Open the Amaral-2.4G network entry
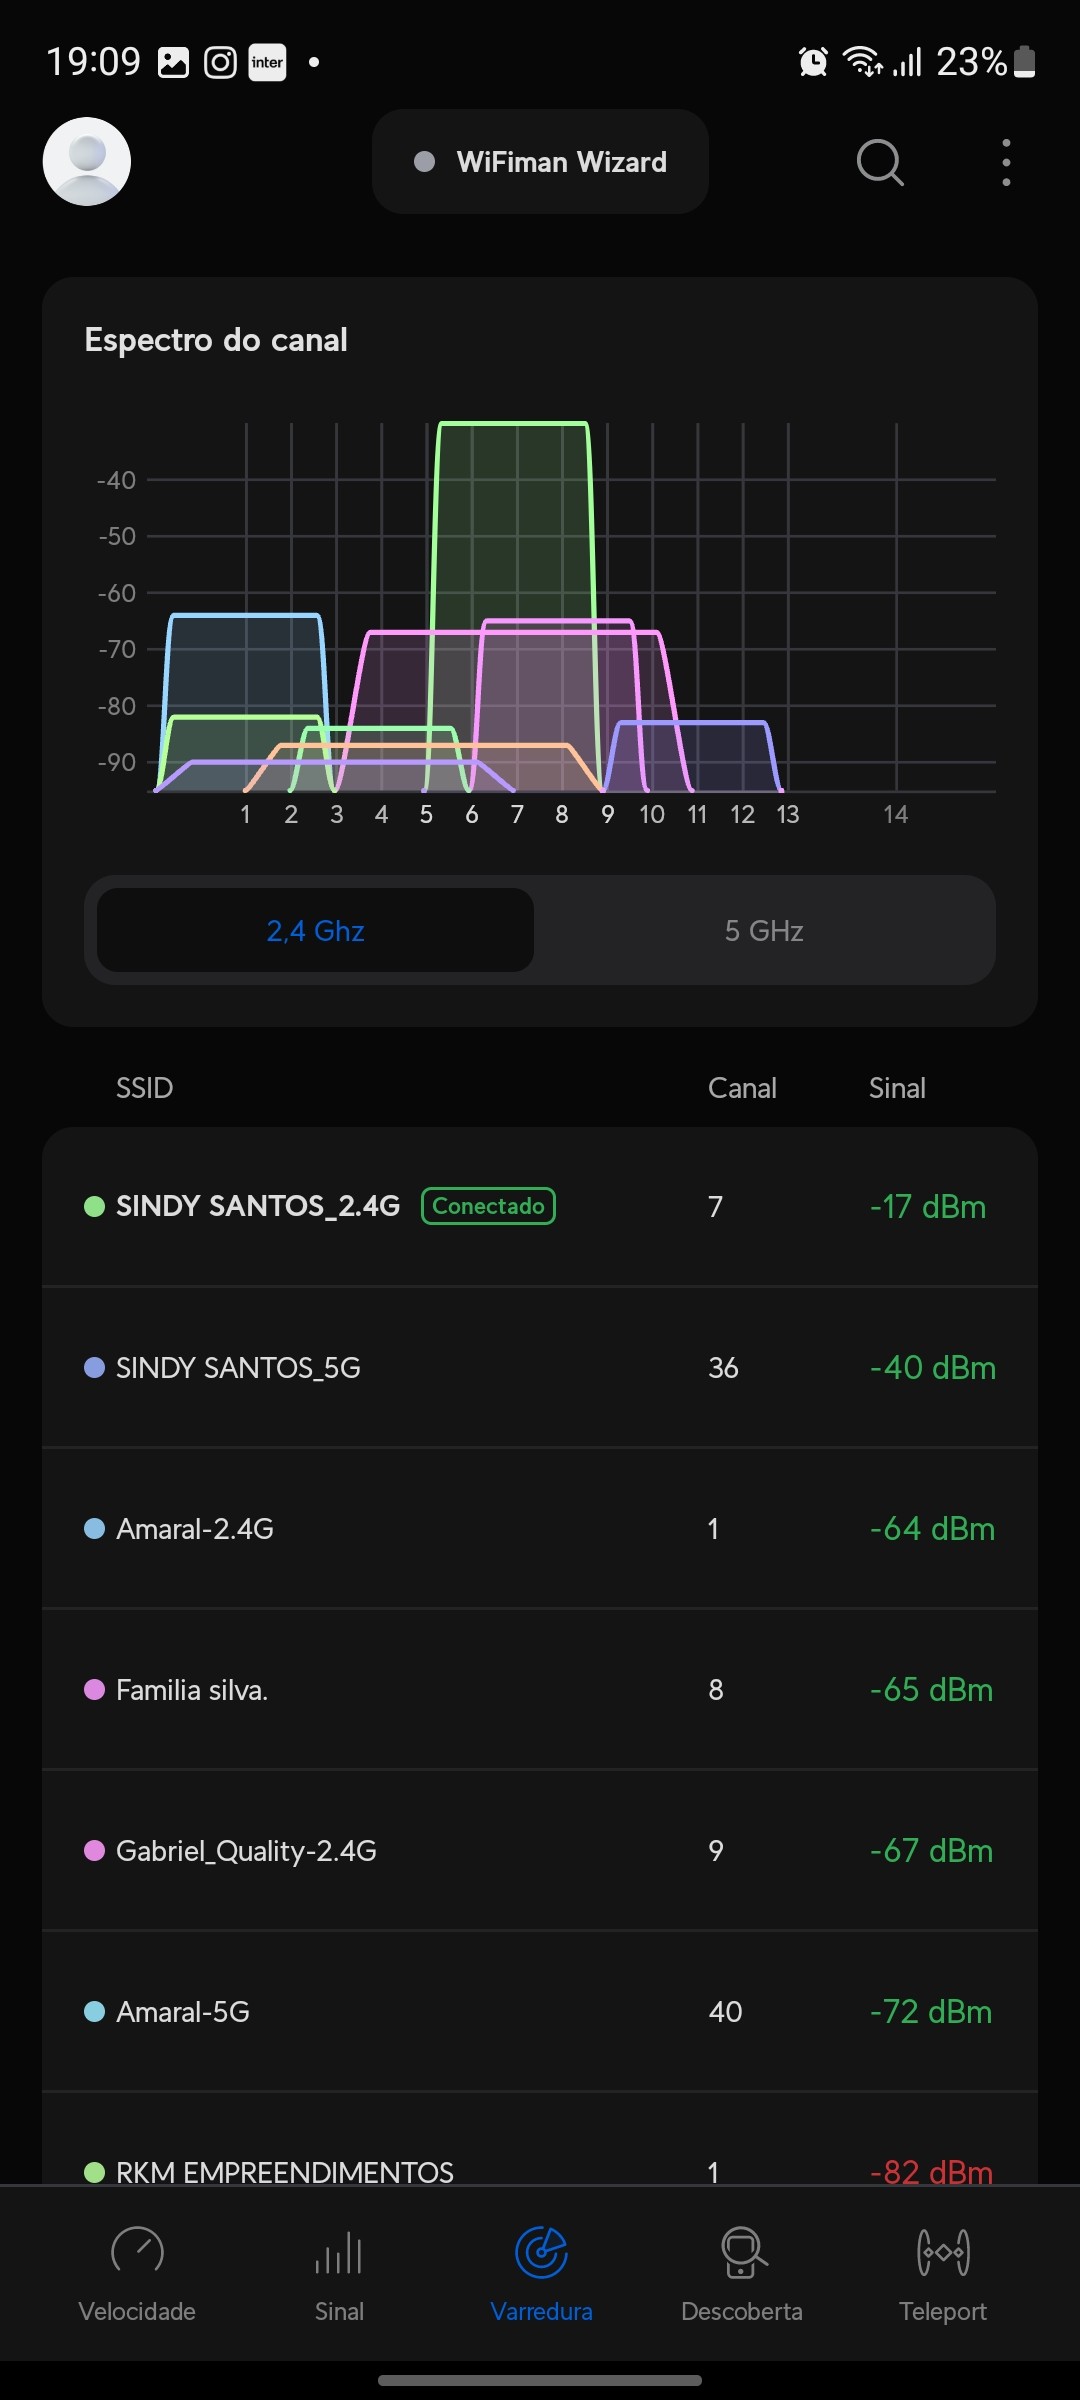 point(540,1528)
